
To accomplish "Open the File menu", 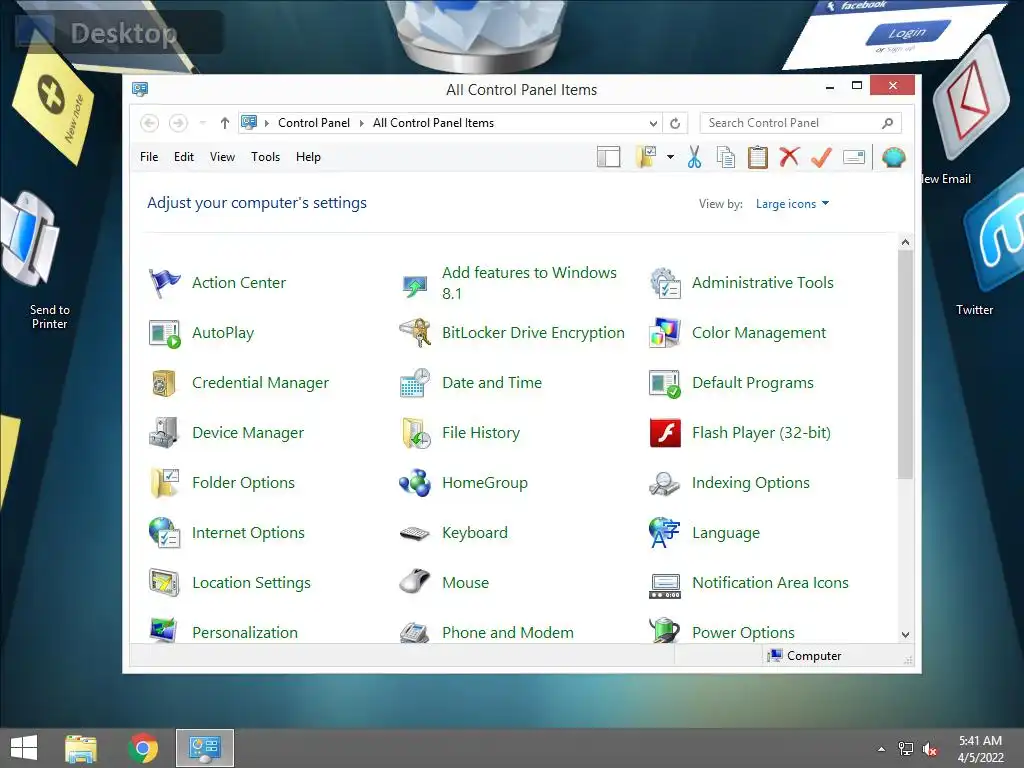I will 149,157.
